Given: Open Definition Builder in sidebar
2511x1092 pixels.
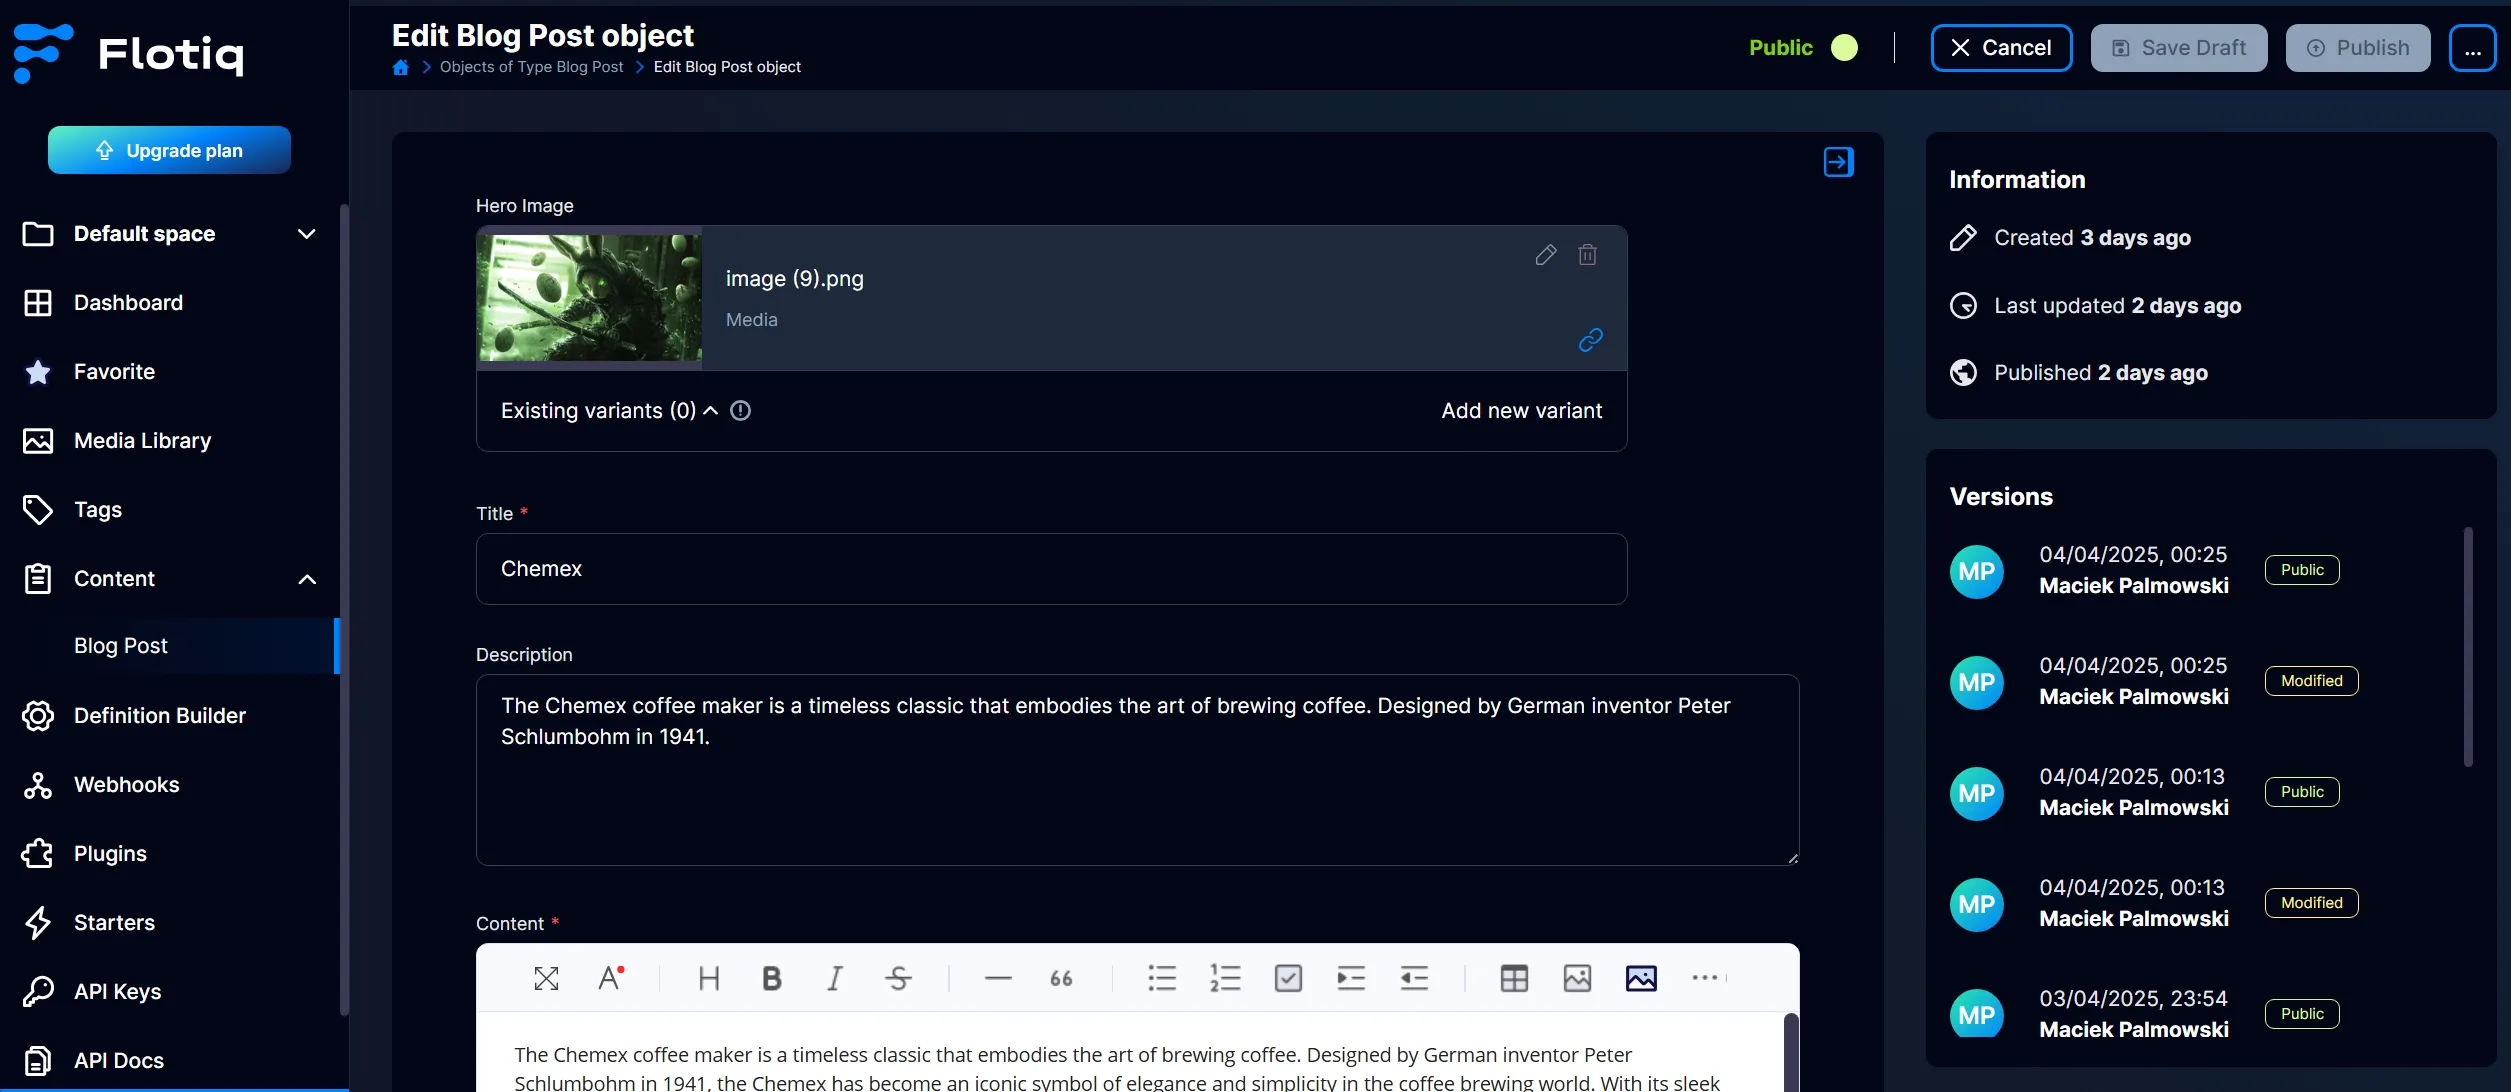Looking at the screenshot, I should coord(159,716).
